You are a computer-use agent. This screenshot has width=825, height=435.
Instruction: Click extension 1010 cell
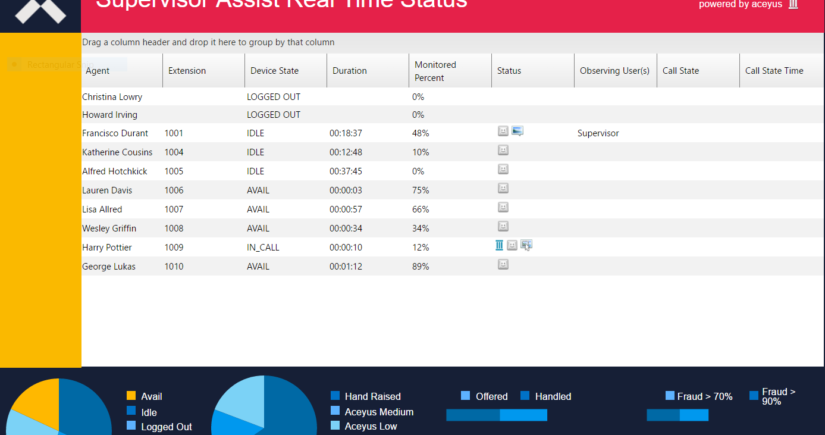pos(174,266)
